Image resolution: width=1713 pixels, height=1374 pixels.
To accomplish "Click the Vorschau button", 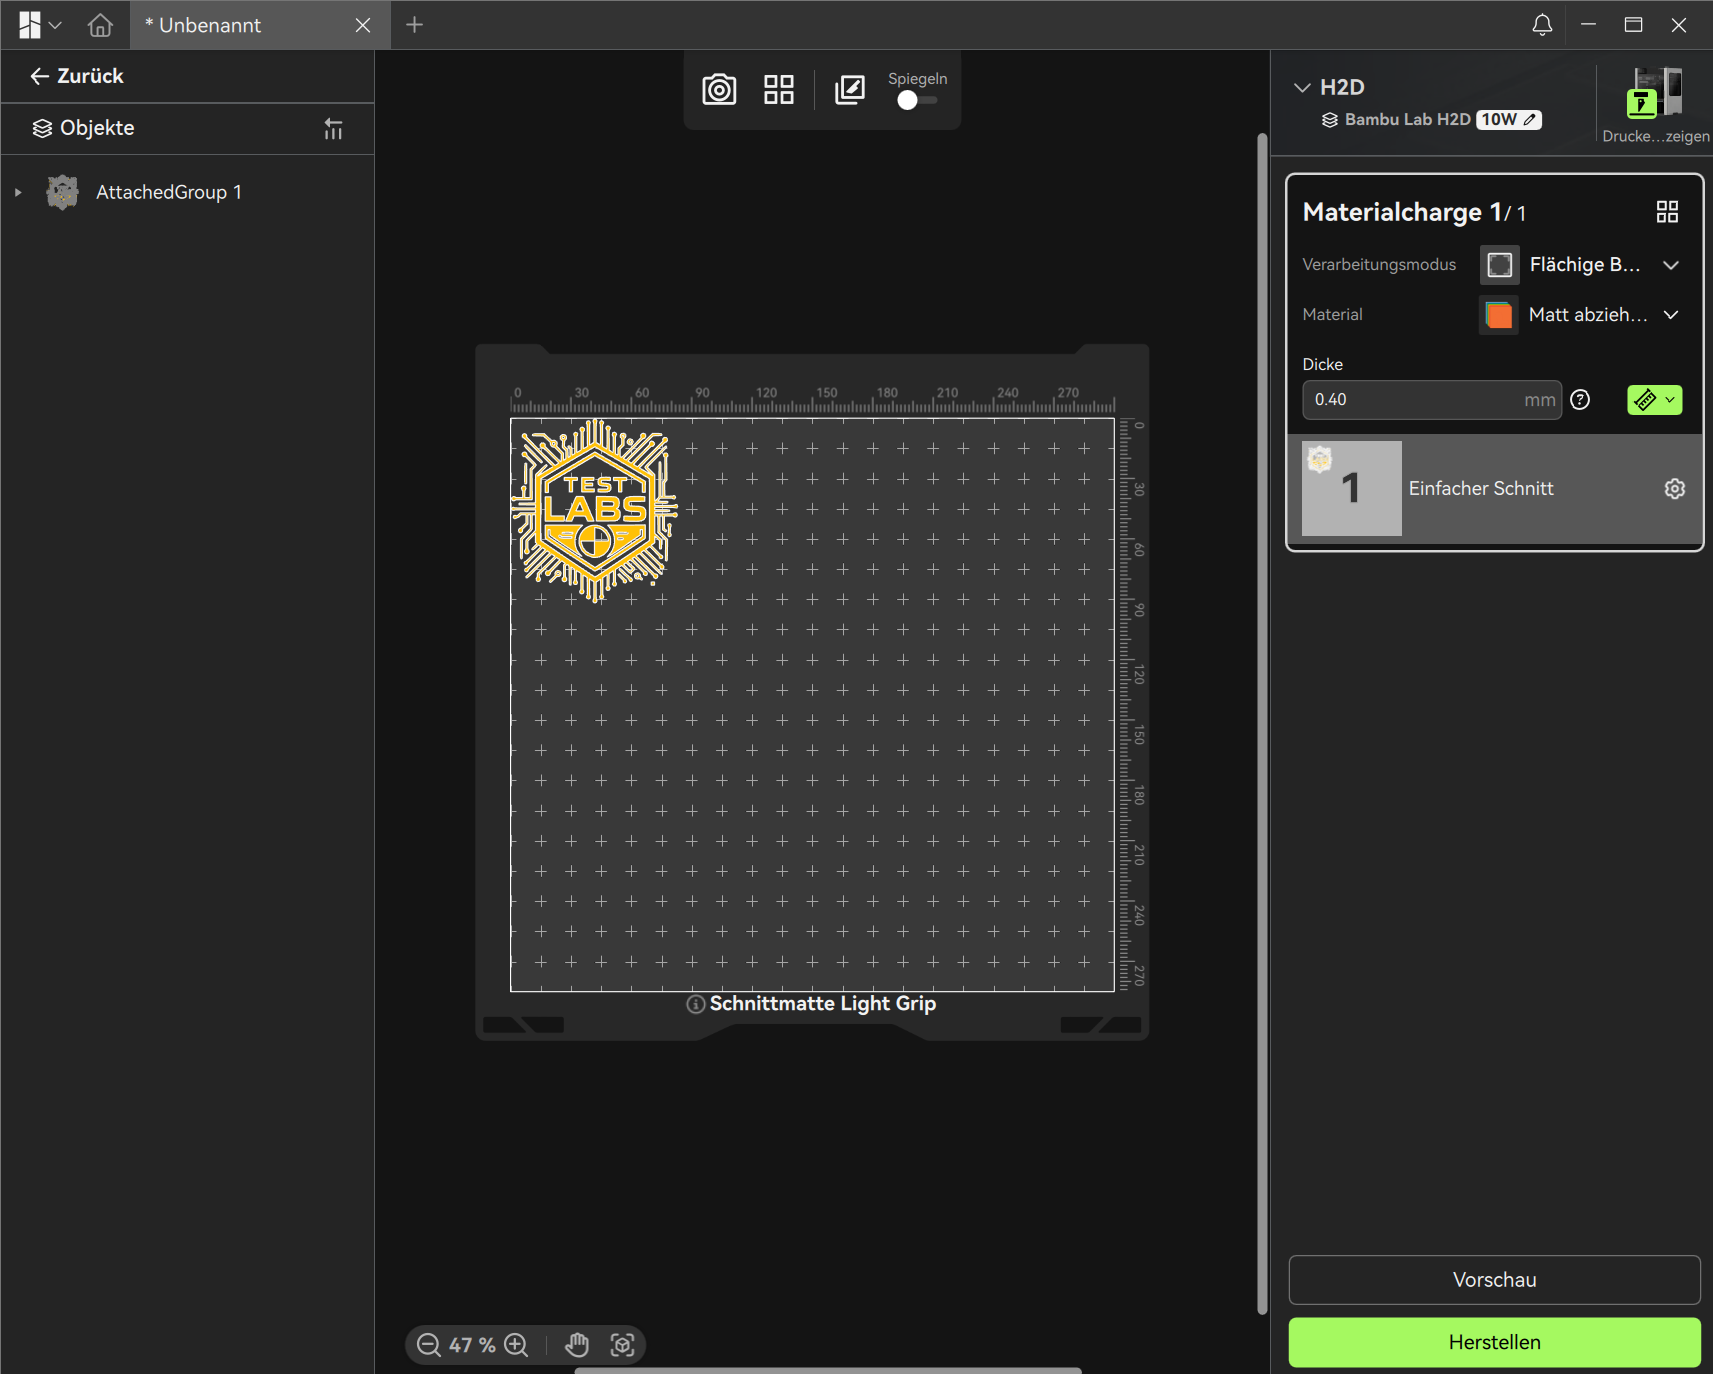I will [x=1494, y=1280].
